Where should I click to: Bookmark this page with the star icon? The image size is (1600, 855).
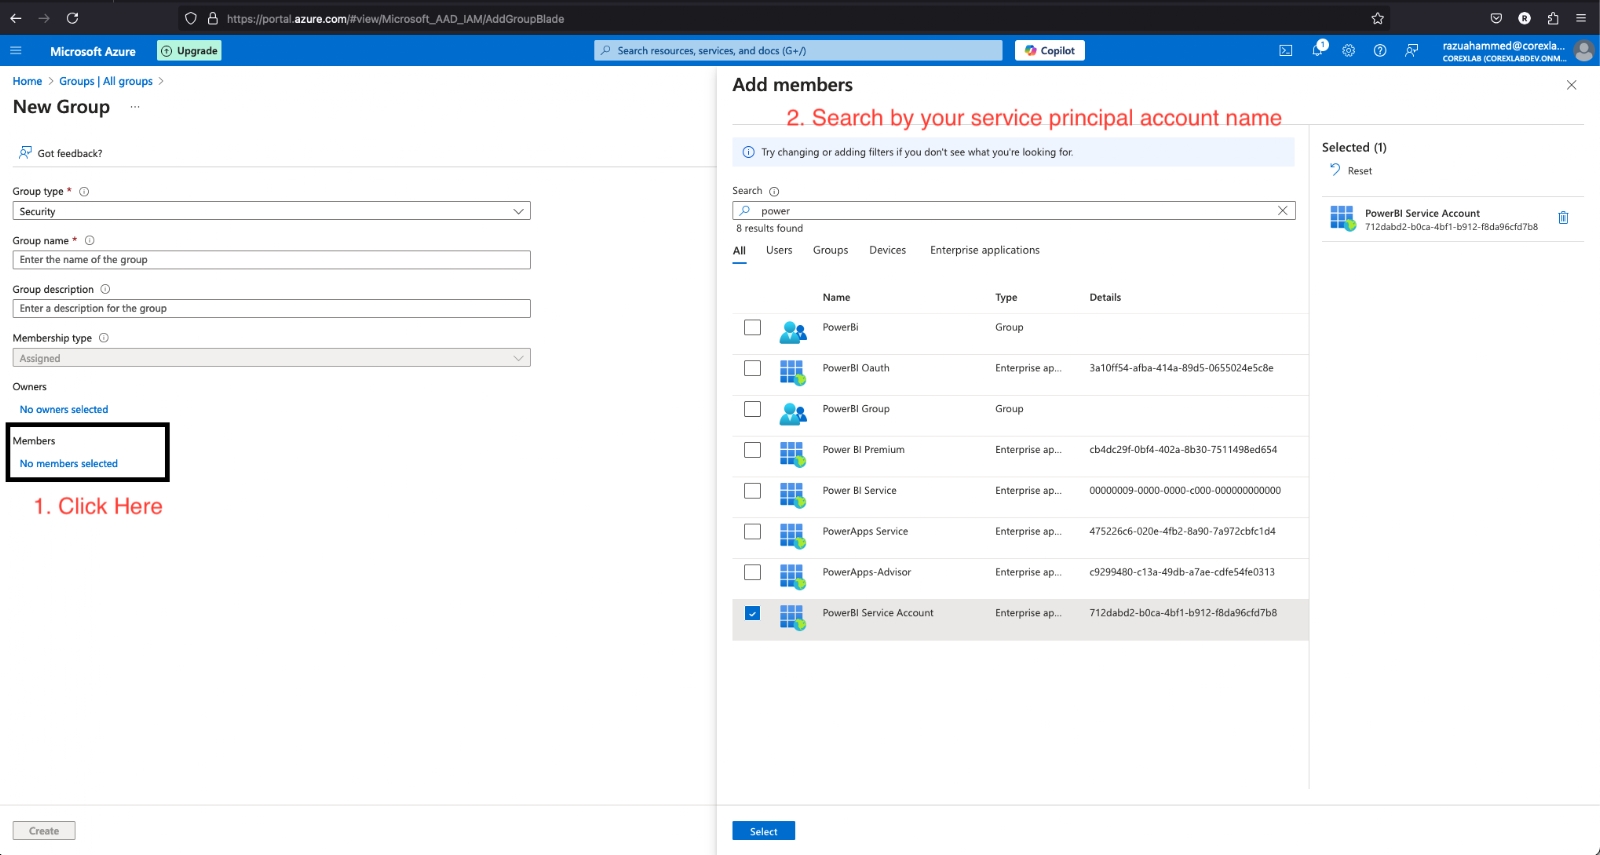1378,18
